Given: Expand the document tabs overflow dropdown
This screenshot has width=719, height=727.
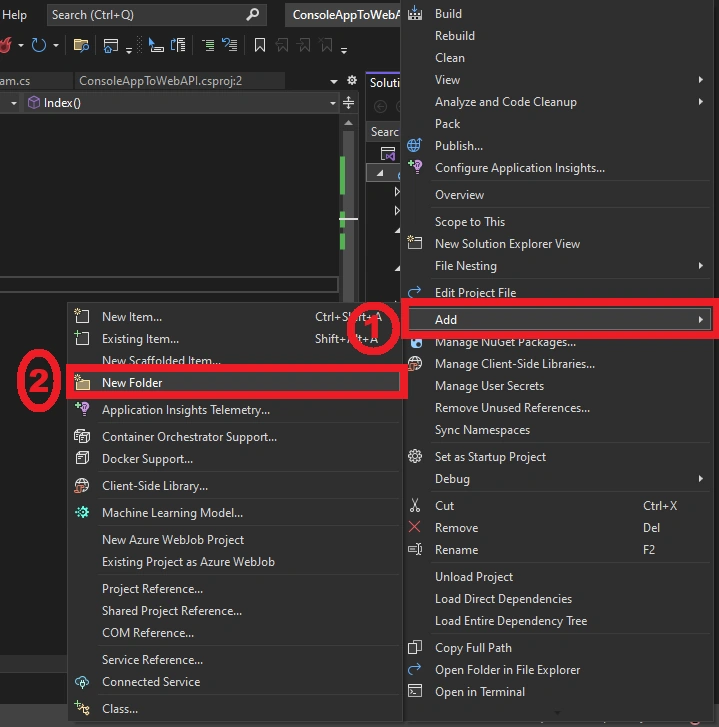Looking at the screenshot, I should (x=333, y=81).
